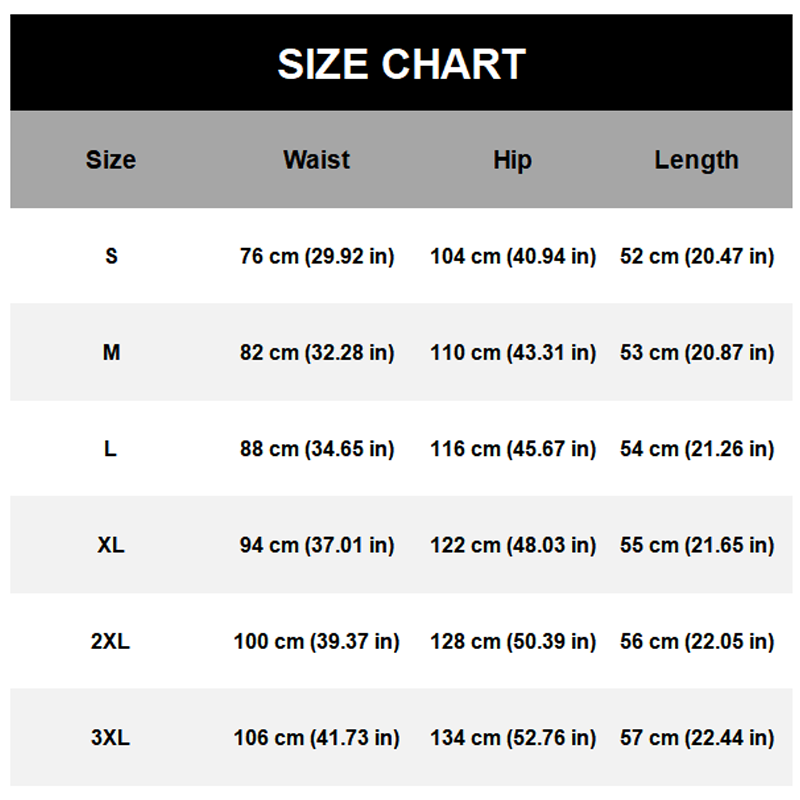Select the Waist column header
This screenshot has width=800, height=800.
pos(317,160)
